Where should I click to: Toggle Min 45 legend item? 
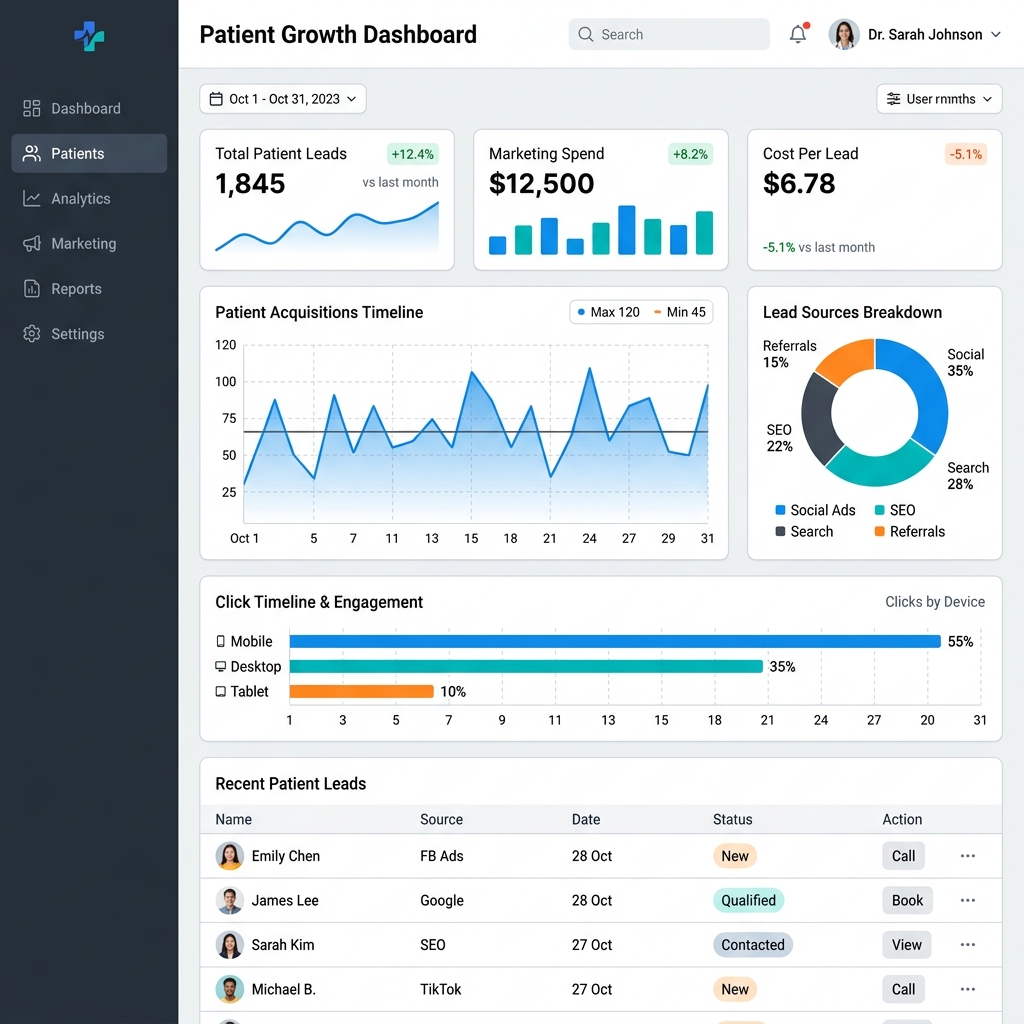click(x=680, y=312)
